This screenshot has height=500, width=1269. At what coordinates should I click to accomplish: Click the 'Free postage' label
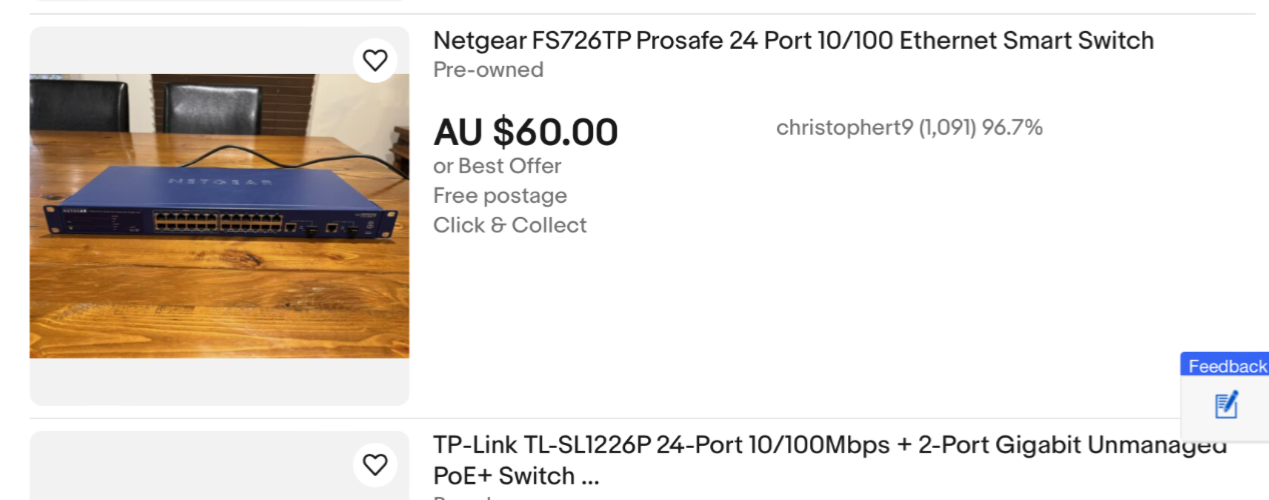coord(500,196)
